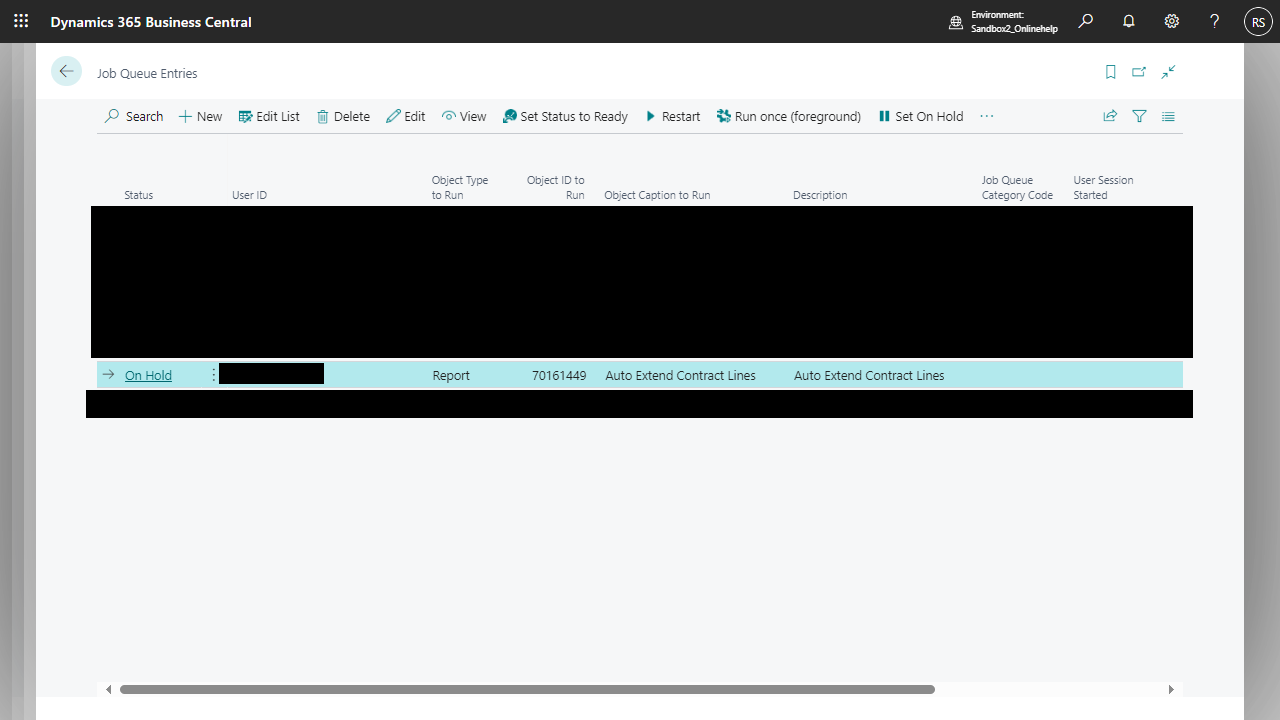Open the RS user account avatar
1280x720 pixels.
click(1258, 21)
